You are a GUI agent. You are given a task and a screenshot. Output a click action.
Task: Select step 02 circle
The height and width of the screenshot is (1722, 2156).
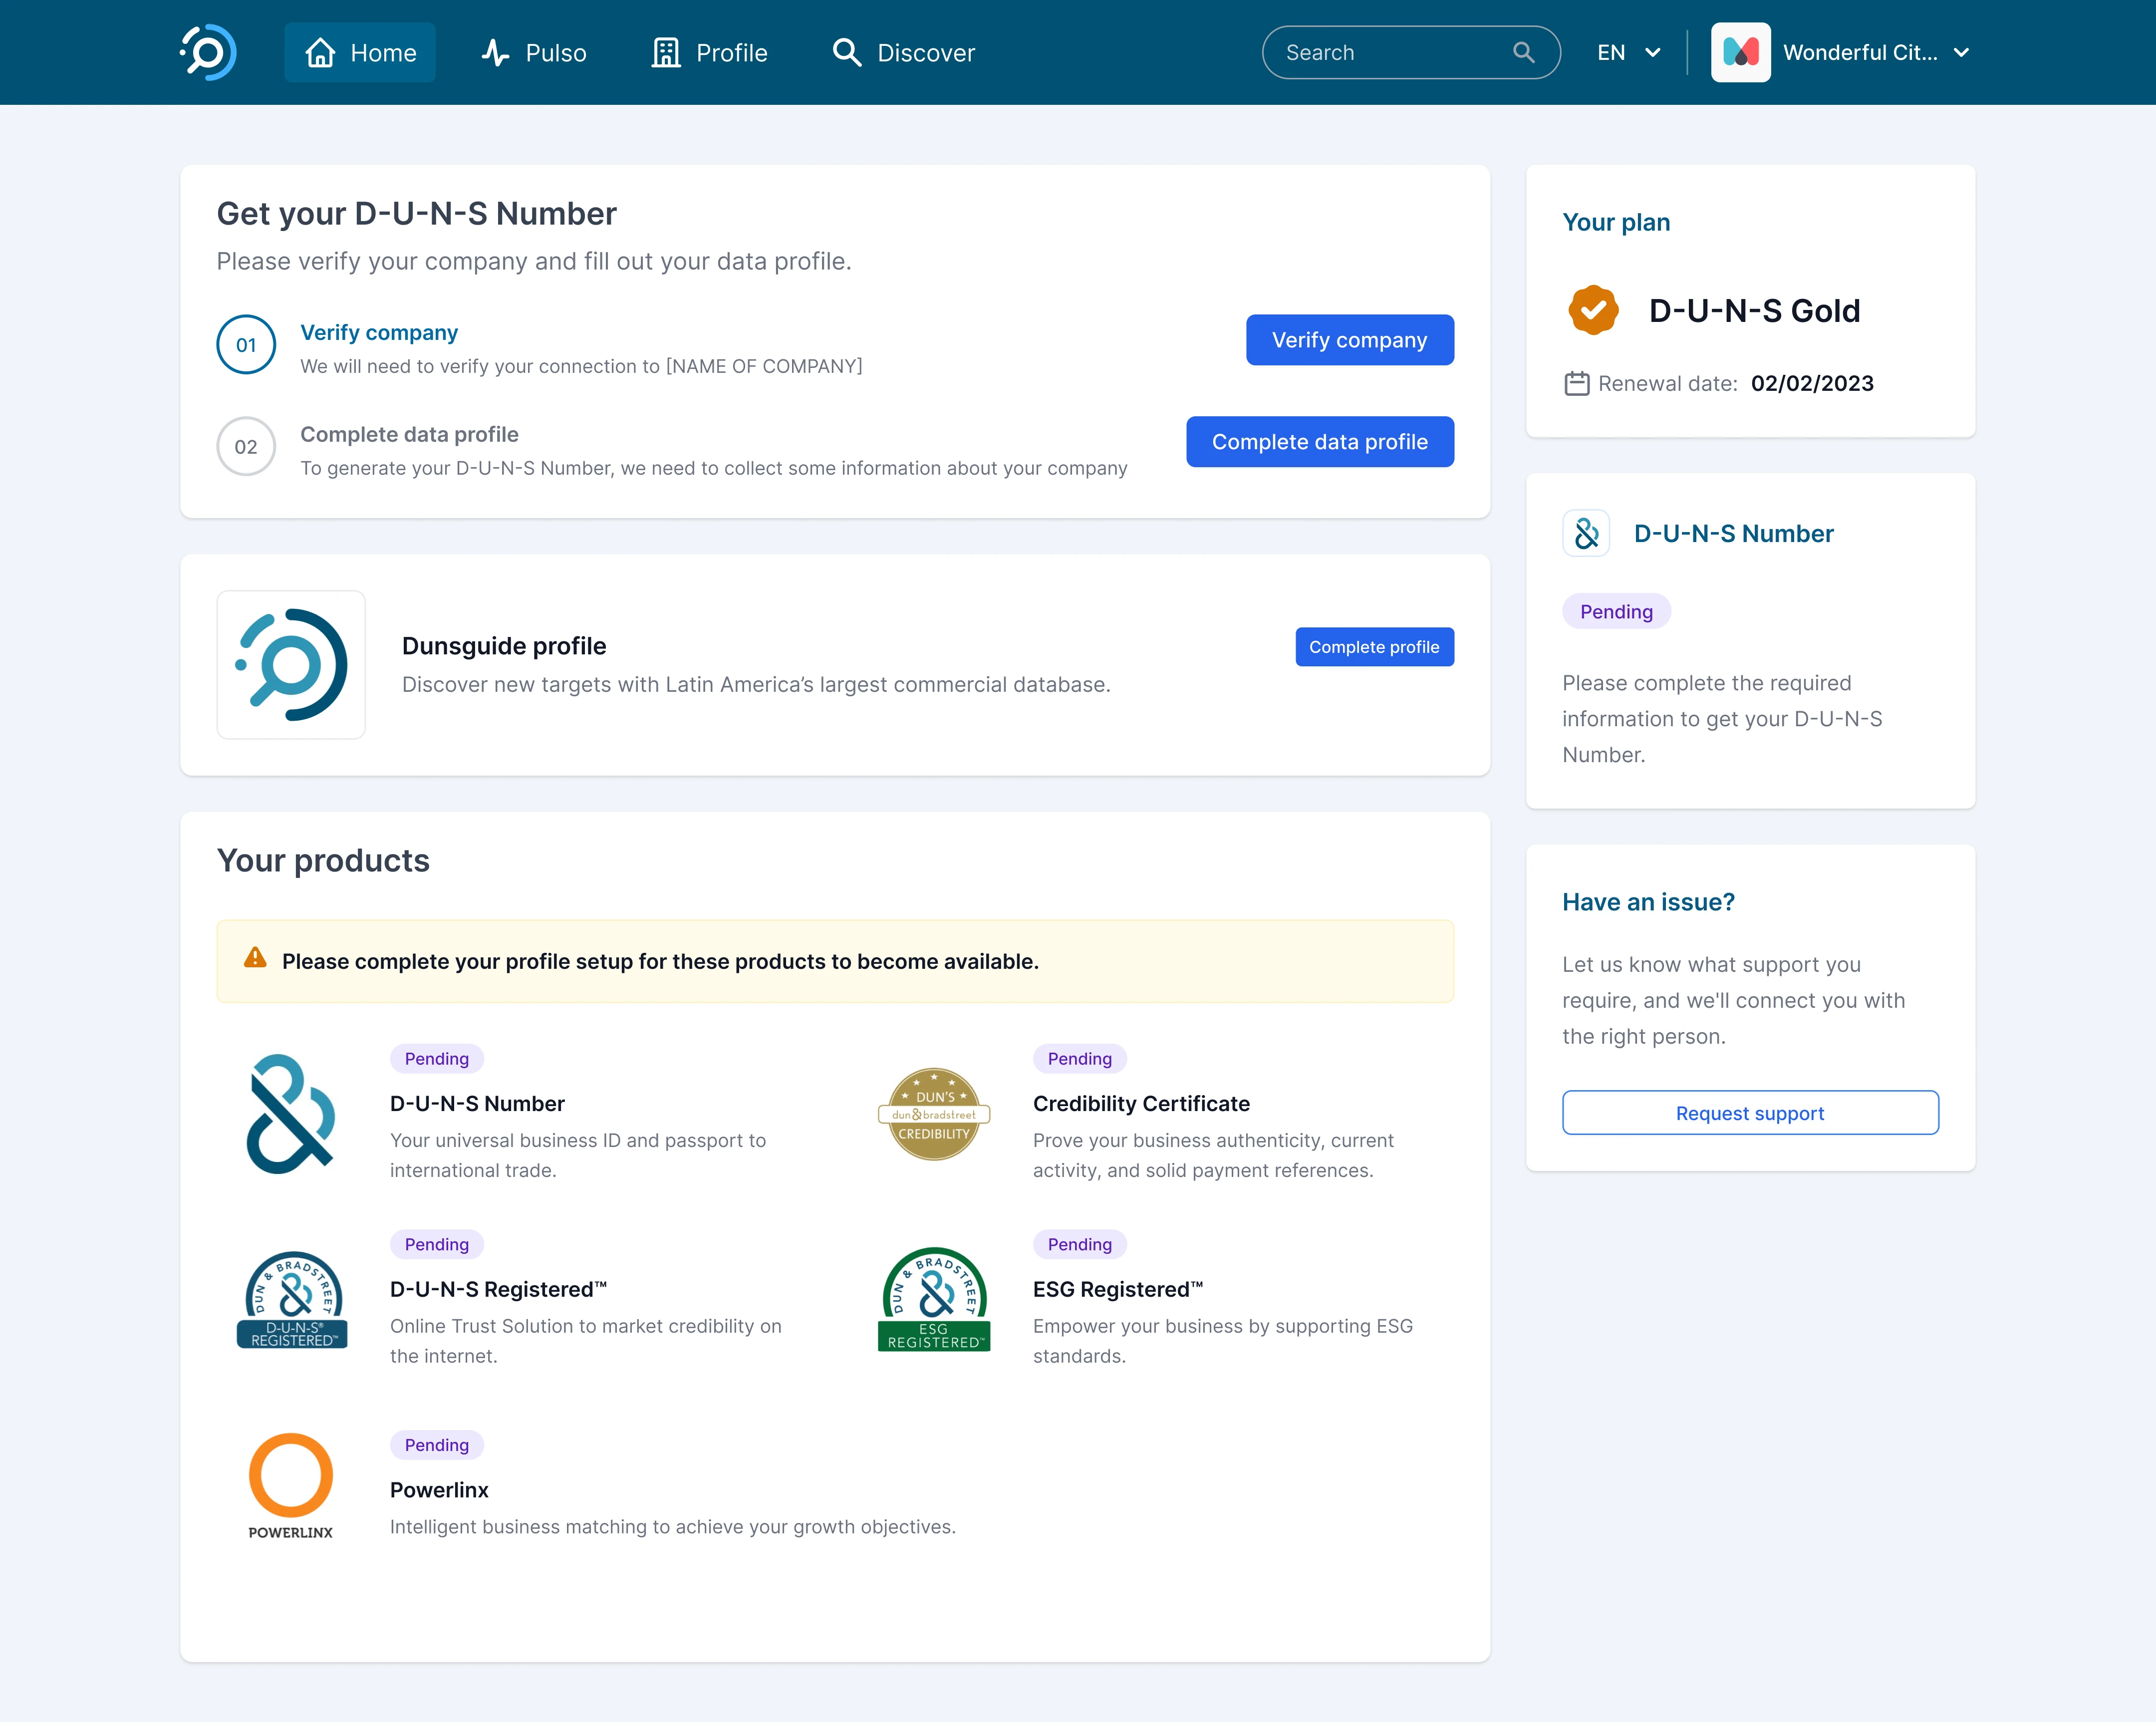click(x=246, y=446)
